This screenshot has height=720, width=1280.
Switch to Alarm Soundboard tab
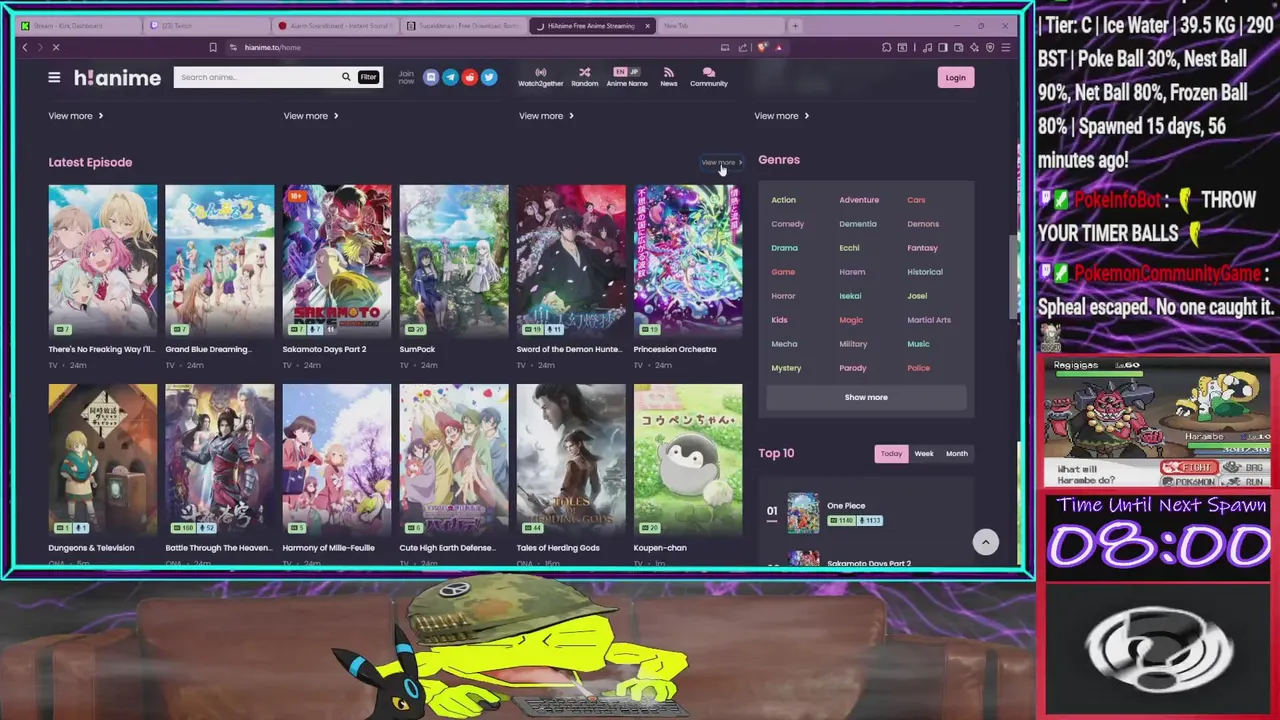point(335,25)
